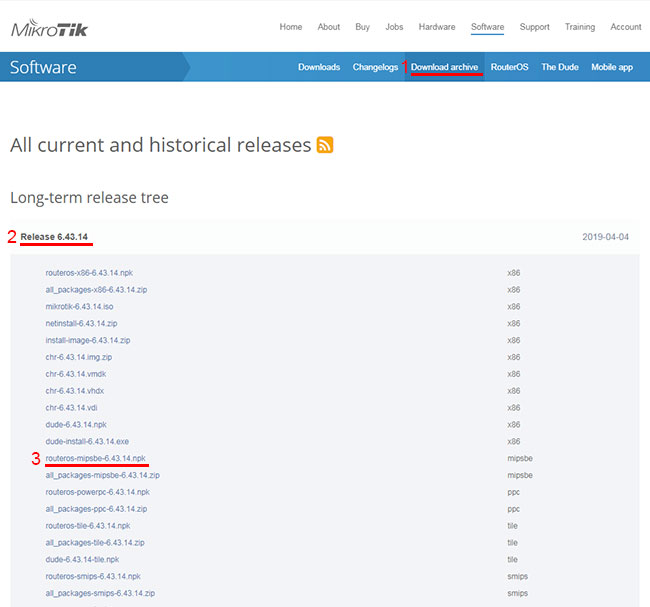Click the All current and historical releases heading
The height and width of the screenshot is (607, 650).
[161, 145]
